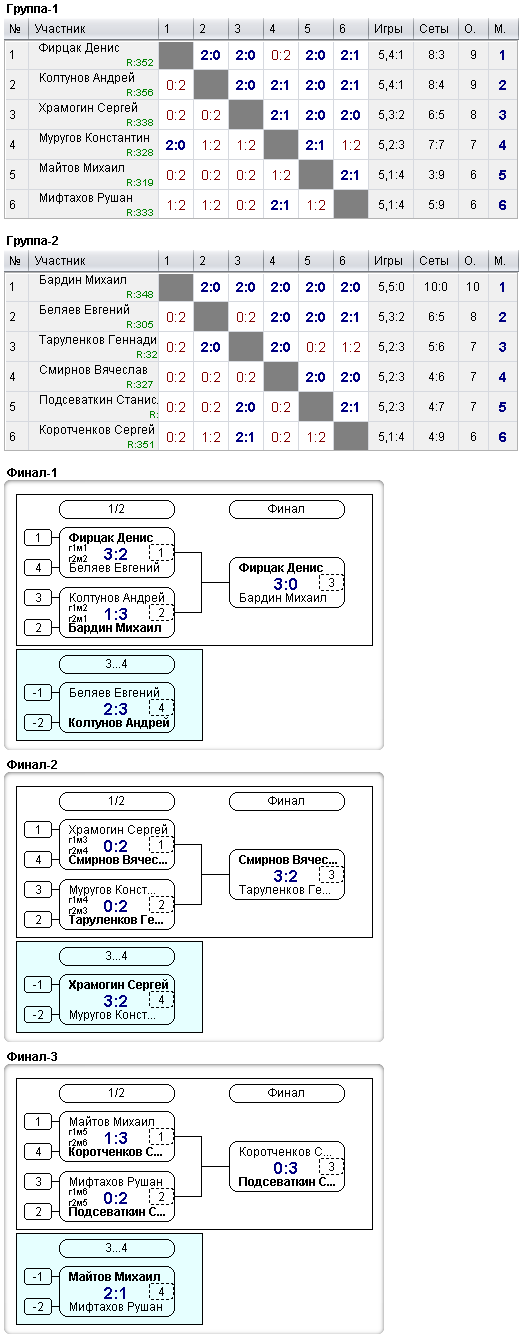Select dashed match box 2 in Финал-3
The width and height of the screenshot is (528, 1340).
point(161,1196)
